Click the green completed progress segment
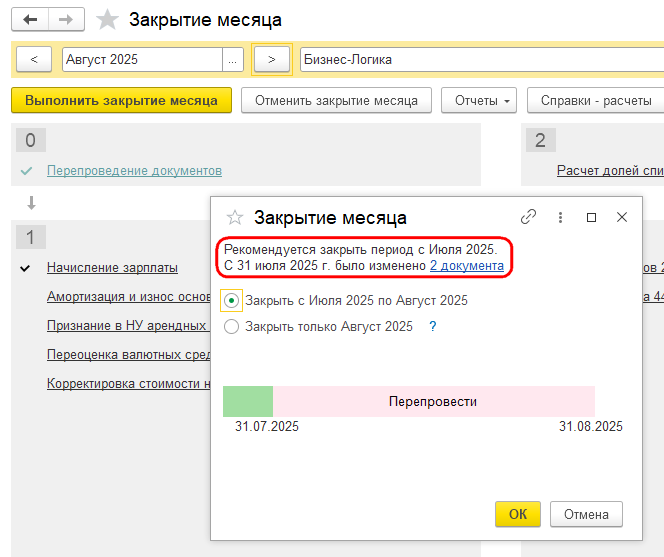 248,401
